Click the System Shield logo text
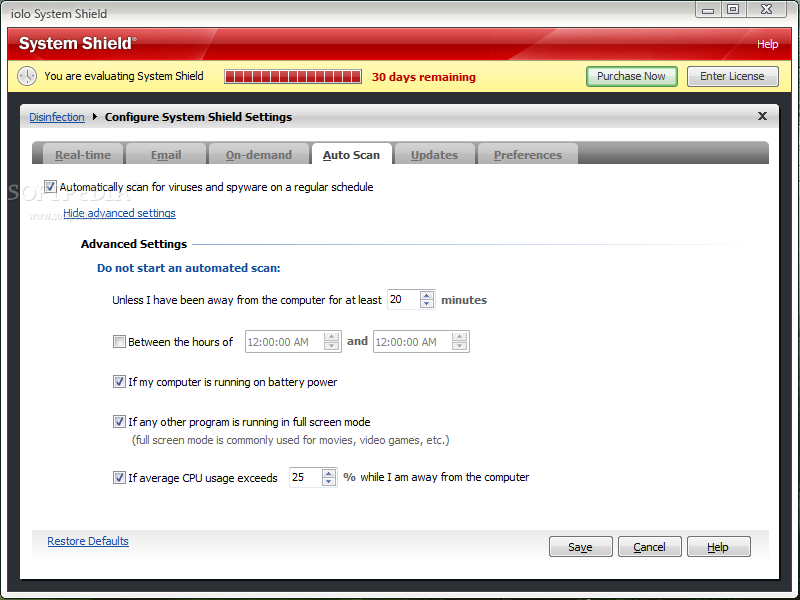 pyautogui.click(x=78, y=43)
